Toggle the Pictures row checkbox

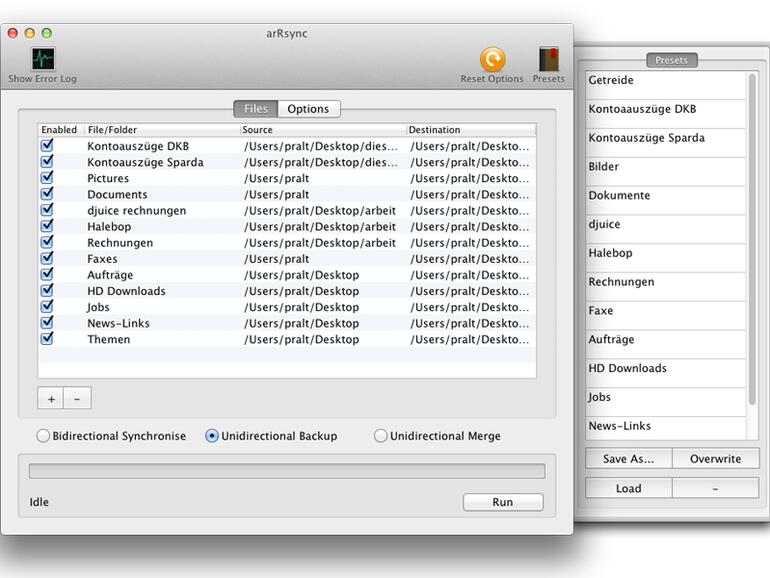pos(47,178)
